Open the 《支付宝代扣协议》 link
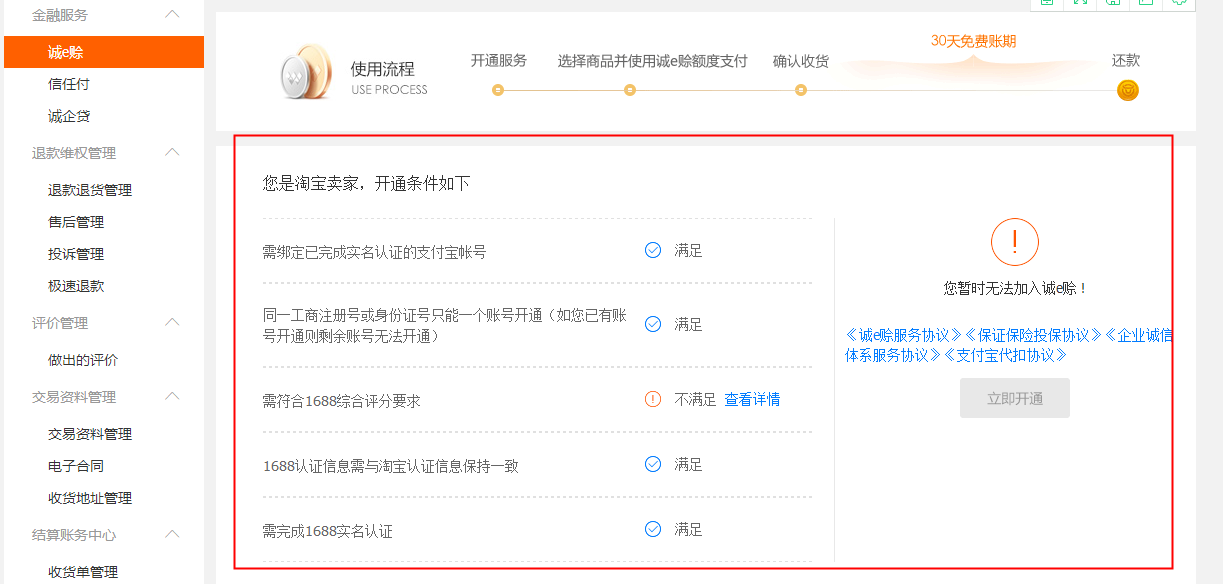 click(1004, 355)
